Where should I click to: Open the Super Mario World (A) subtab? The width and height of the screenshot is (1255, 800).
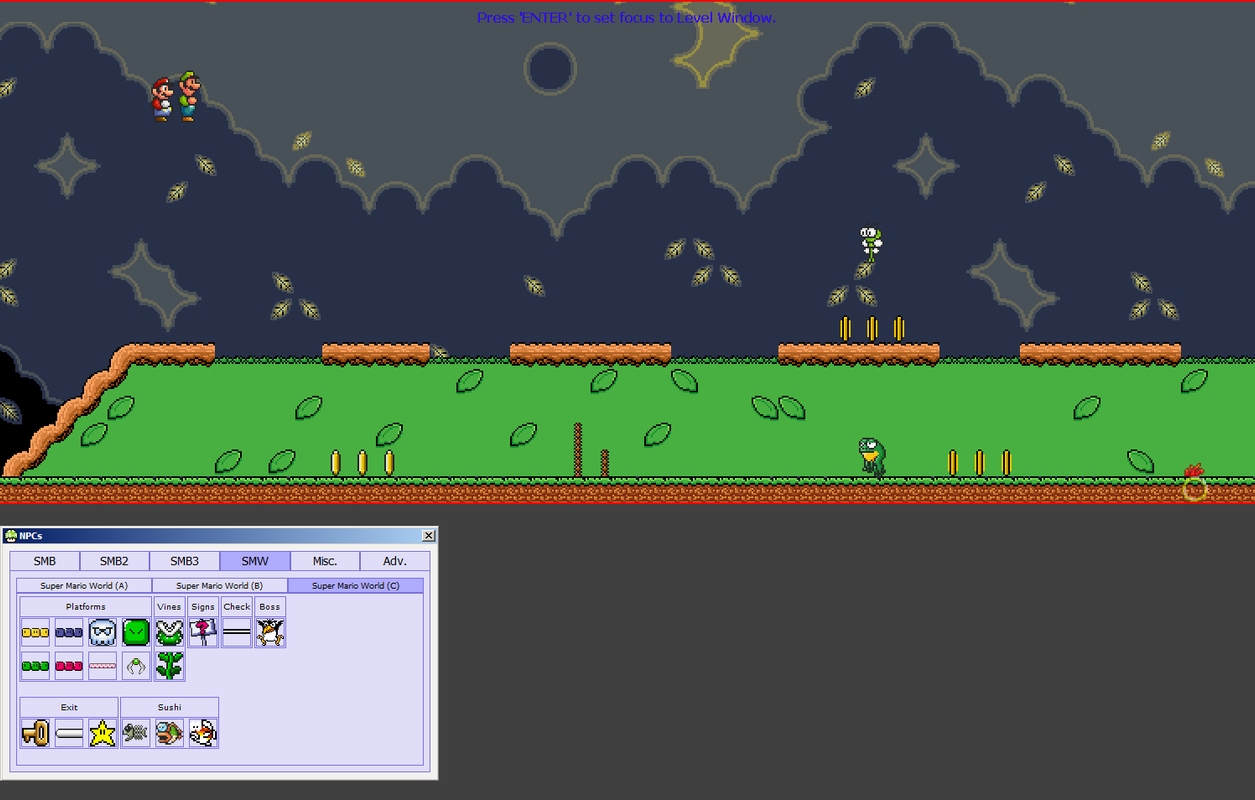84,586
